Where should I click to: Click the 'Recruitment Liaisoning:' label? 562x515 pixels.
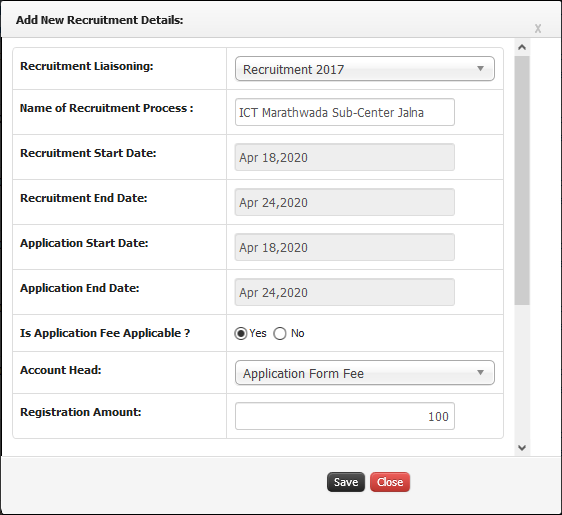[87, 66]
